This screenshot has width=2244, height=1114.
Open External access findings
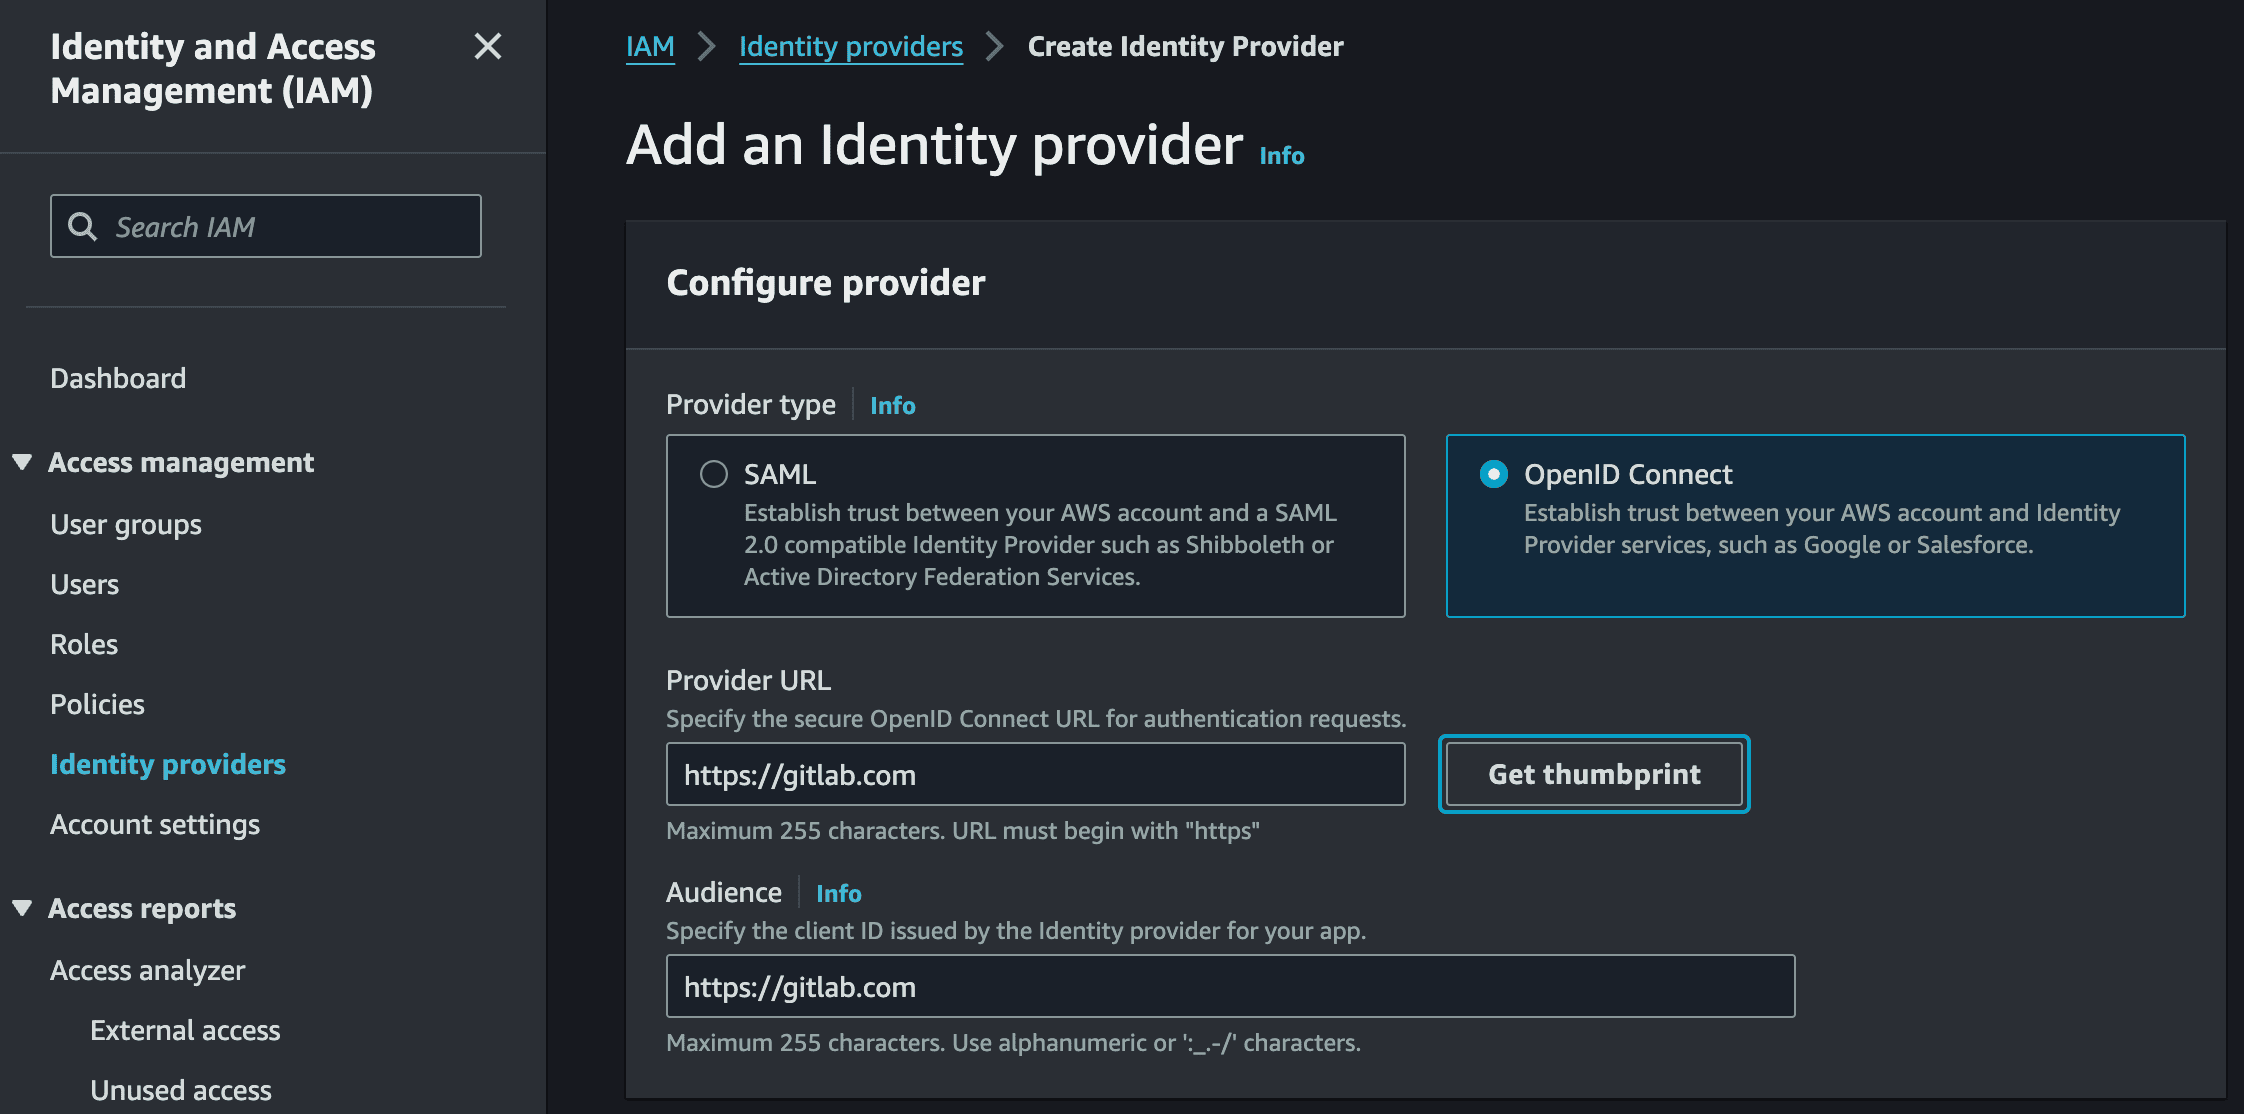point(185,1030)
